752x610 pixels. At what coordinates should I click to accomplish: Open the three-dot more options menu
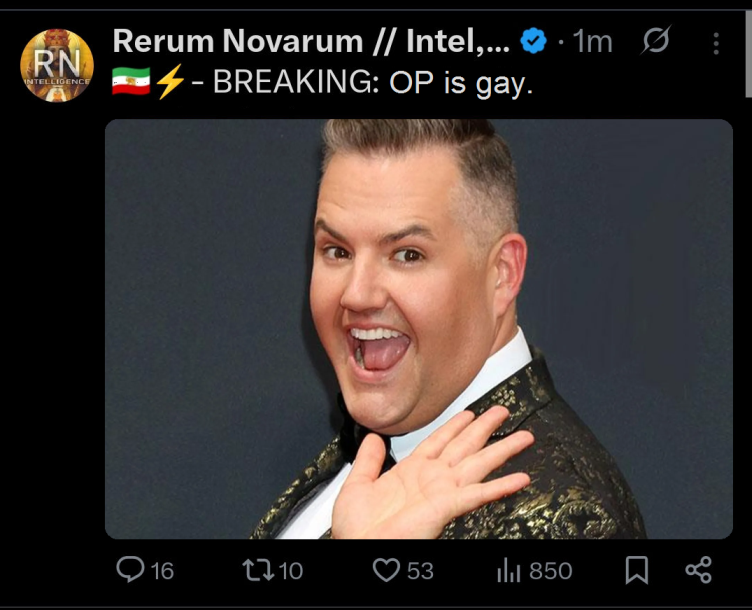716,44
